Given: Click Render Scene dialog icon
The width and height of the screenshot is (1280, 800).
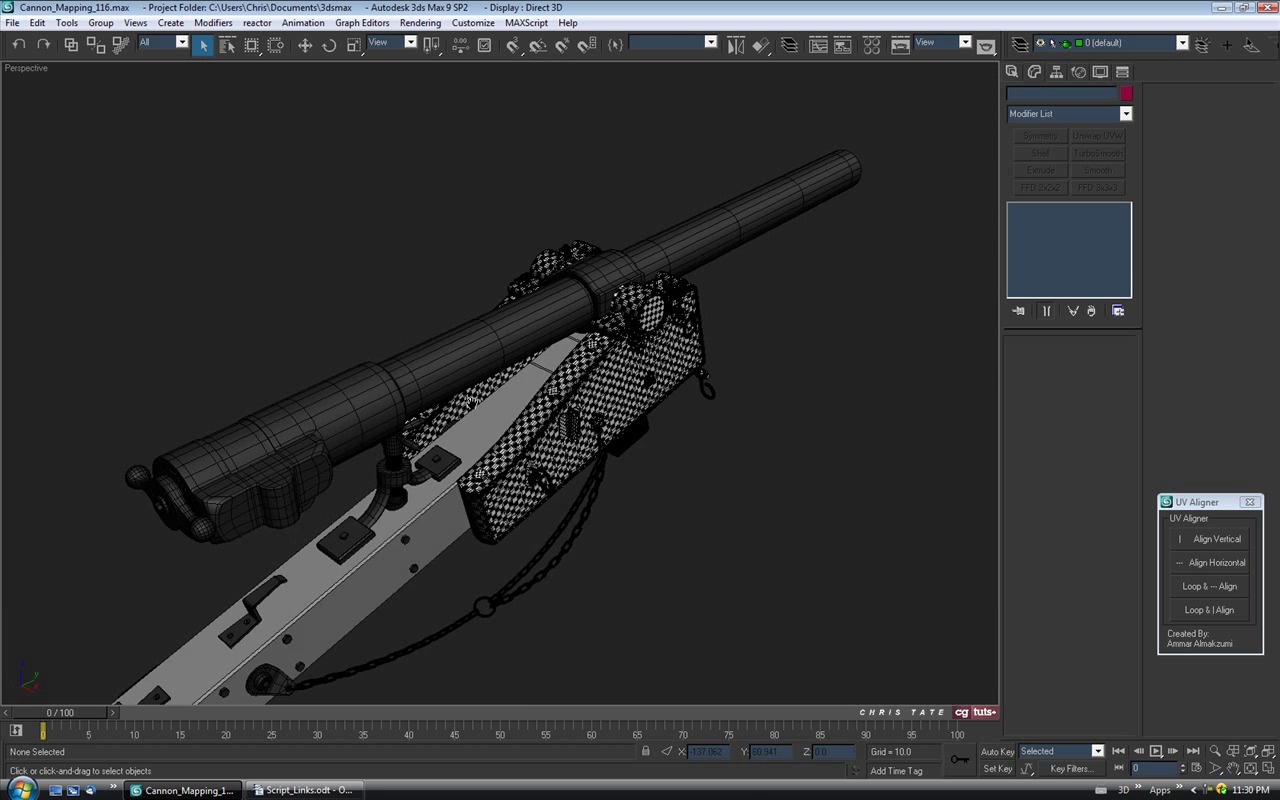Looking at the screenshot, I should tap(900, 44).
